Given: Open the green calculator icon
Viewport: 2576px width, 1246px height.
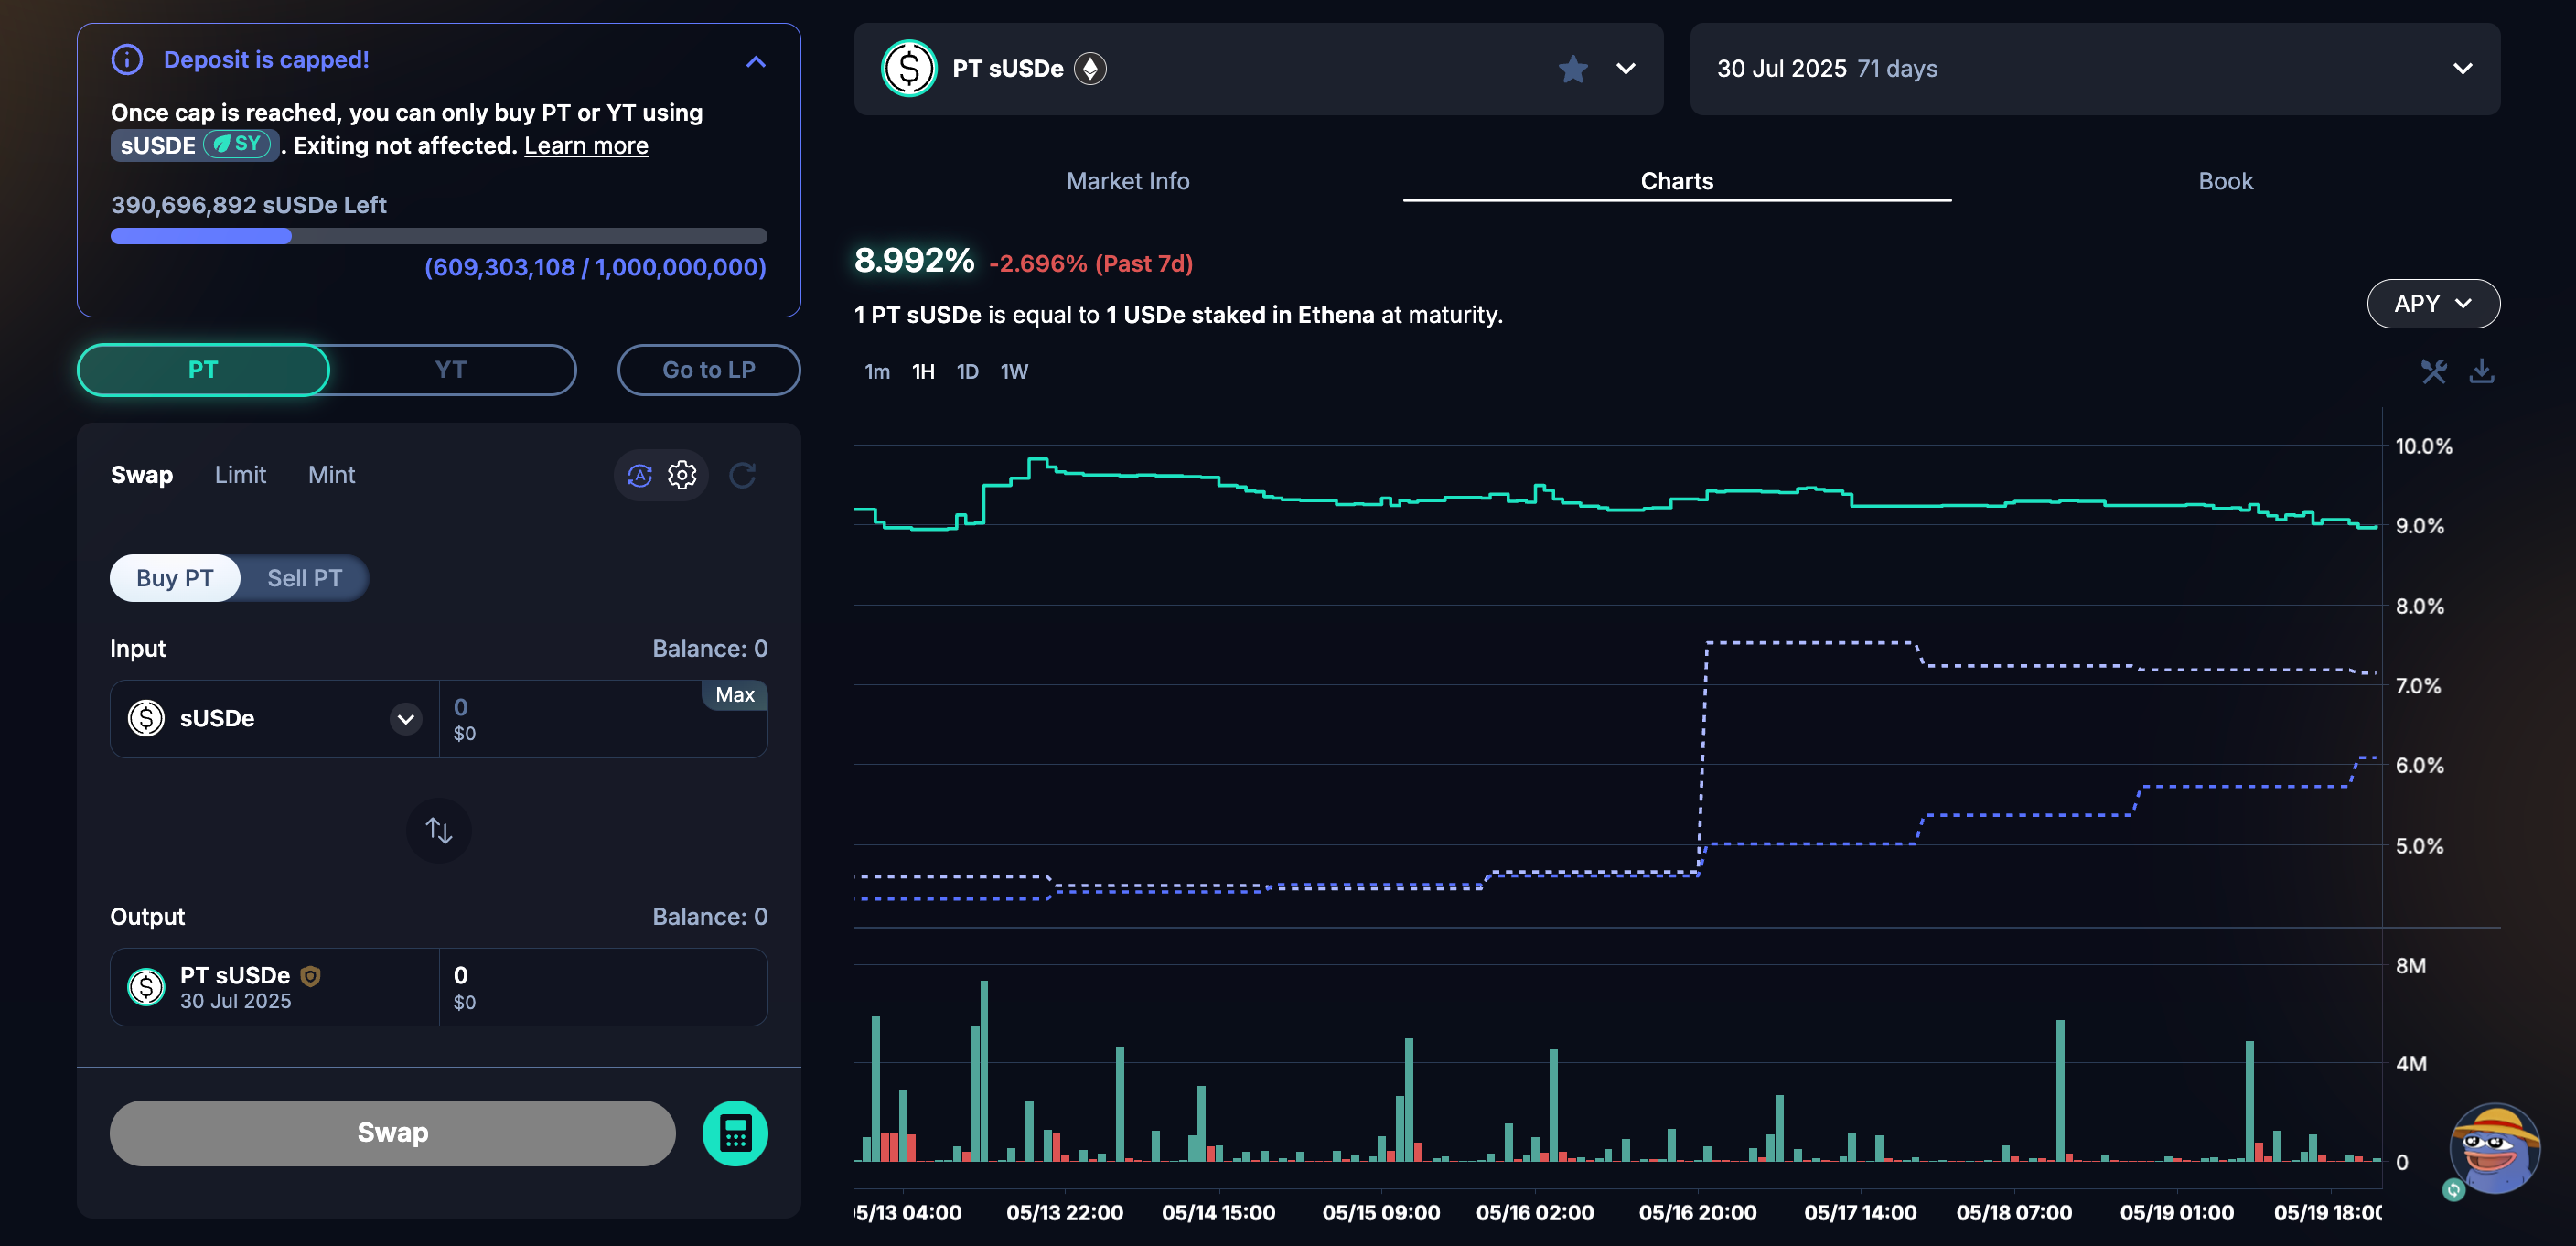Looking at the screenshot, I should pyautogui.click(x=735, y=1133).
